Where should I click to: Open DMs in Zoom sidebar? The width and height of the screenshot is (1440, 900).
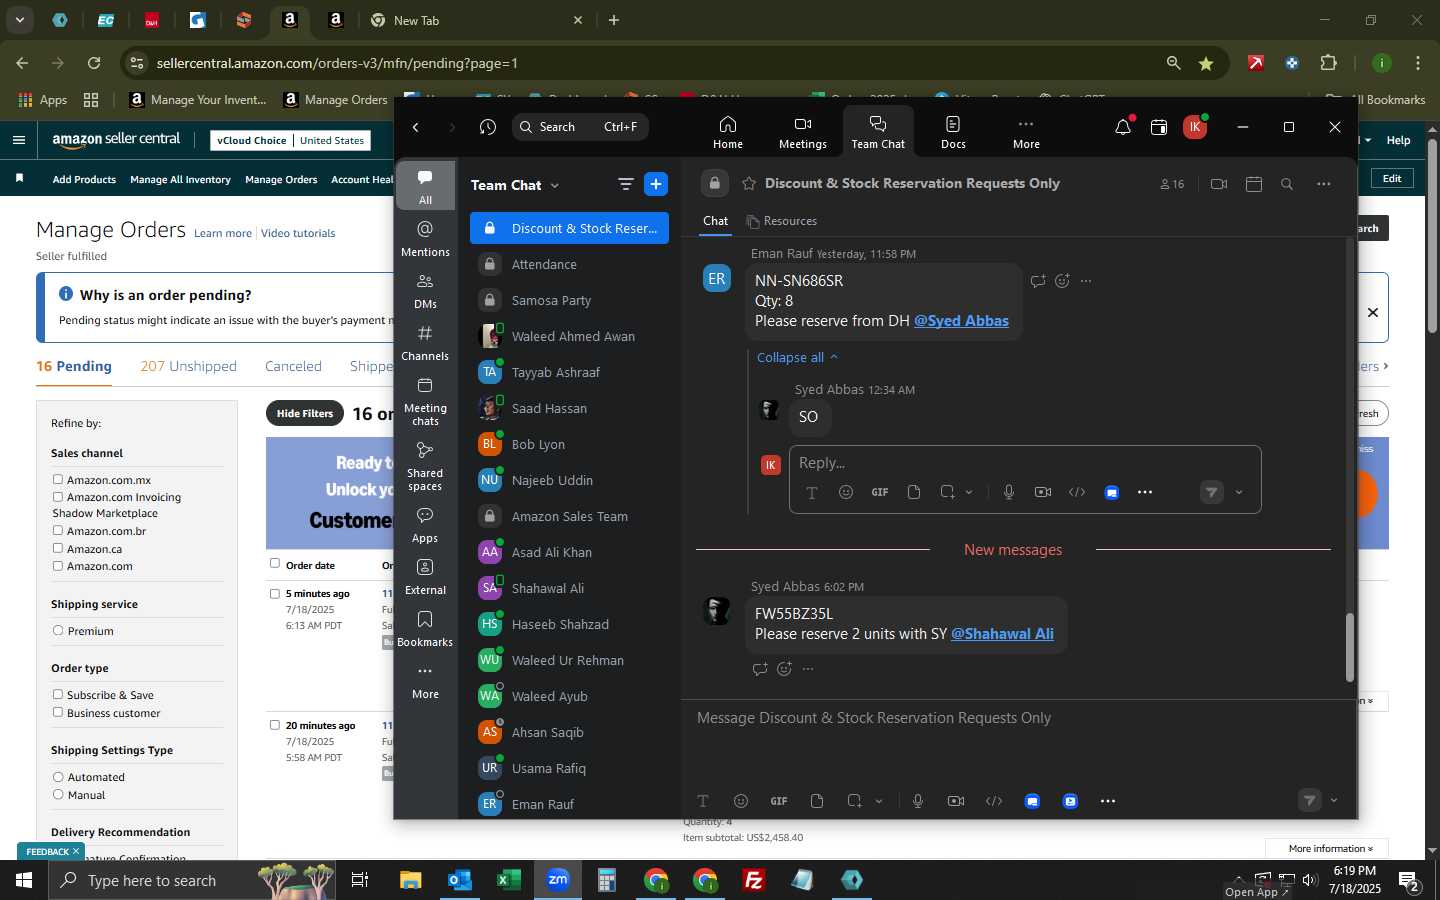425,291
